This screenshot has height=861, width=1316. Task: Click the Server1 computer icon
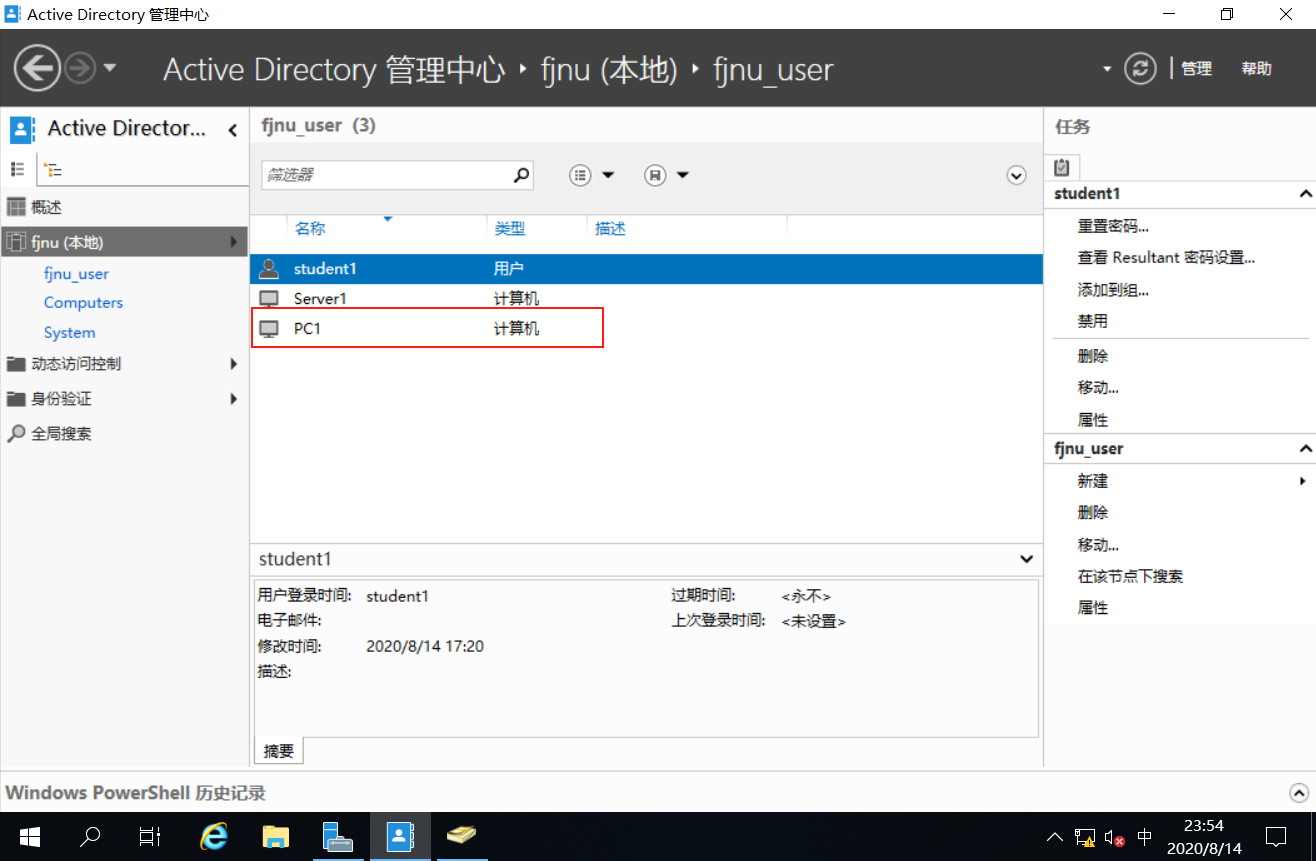(268, 298)
